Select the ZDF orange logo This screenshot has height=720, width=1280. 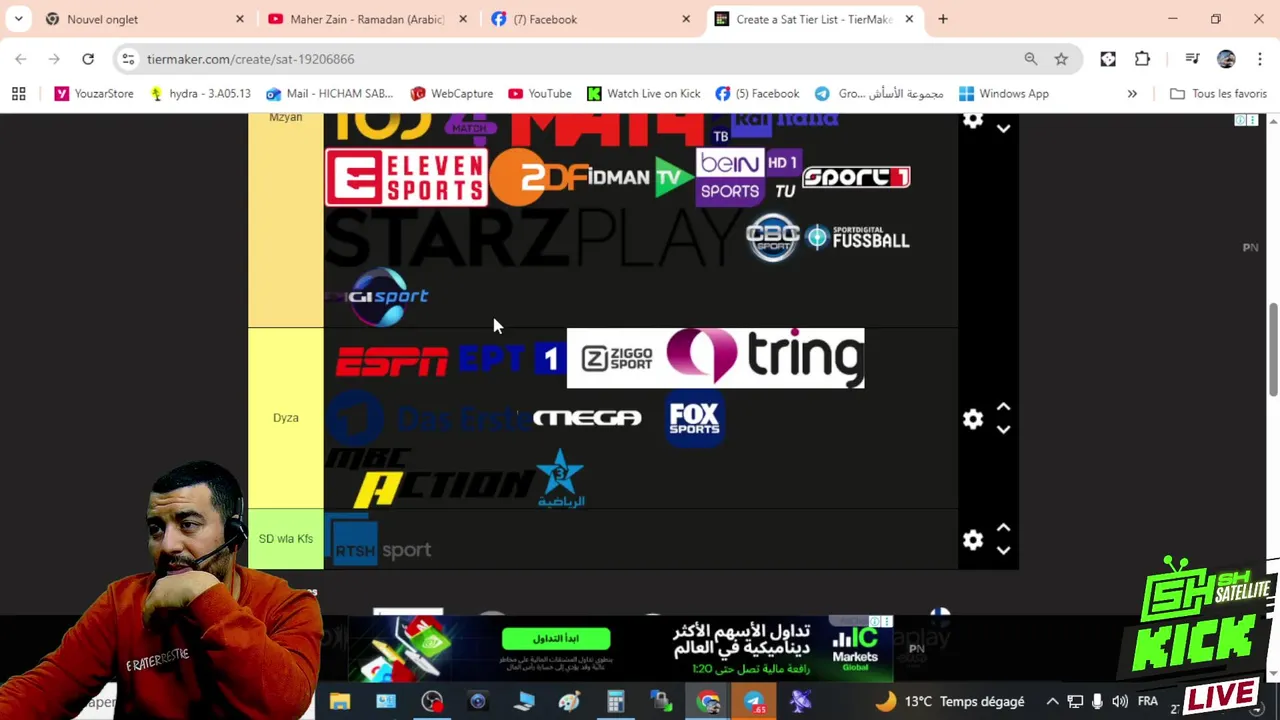tap(538, 178)
